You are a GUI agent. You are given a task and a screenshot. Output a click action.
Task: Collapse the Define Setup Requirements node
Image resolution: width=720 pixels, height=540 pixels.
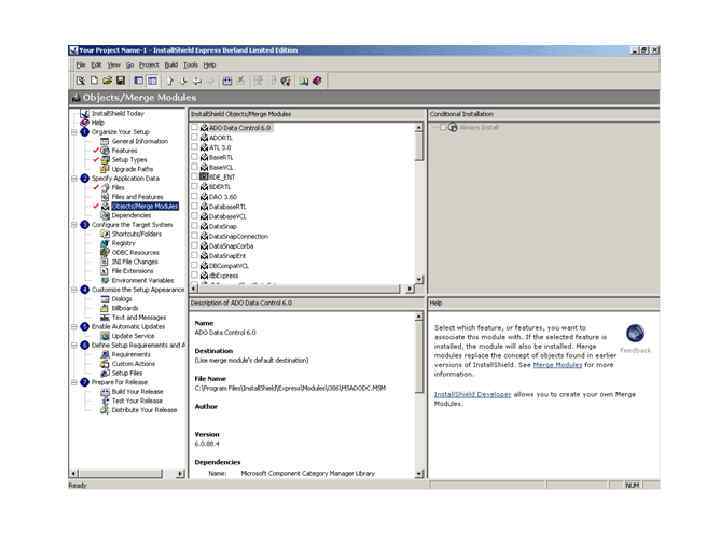74,345
